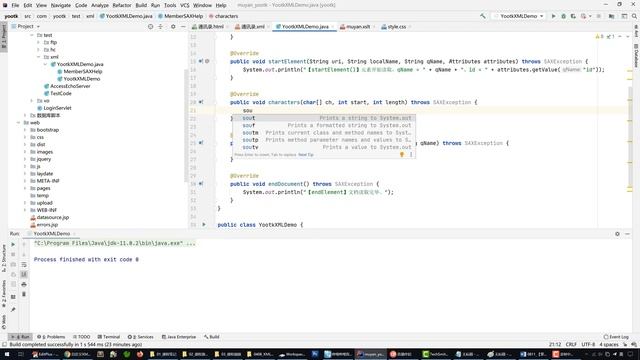Screen dimensions: 640x360
Task: Collapse the web folder in project tree
Action: pyautogui.click(x=18, y=122)
